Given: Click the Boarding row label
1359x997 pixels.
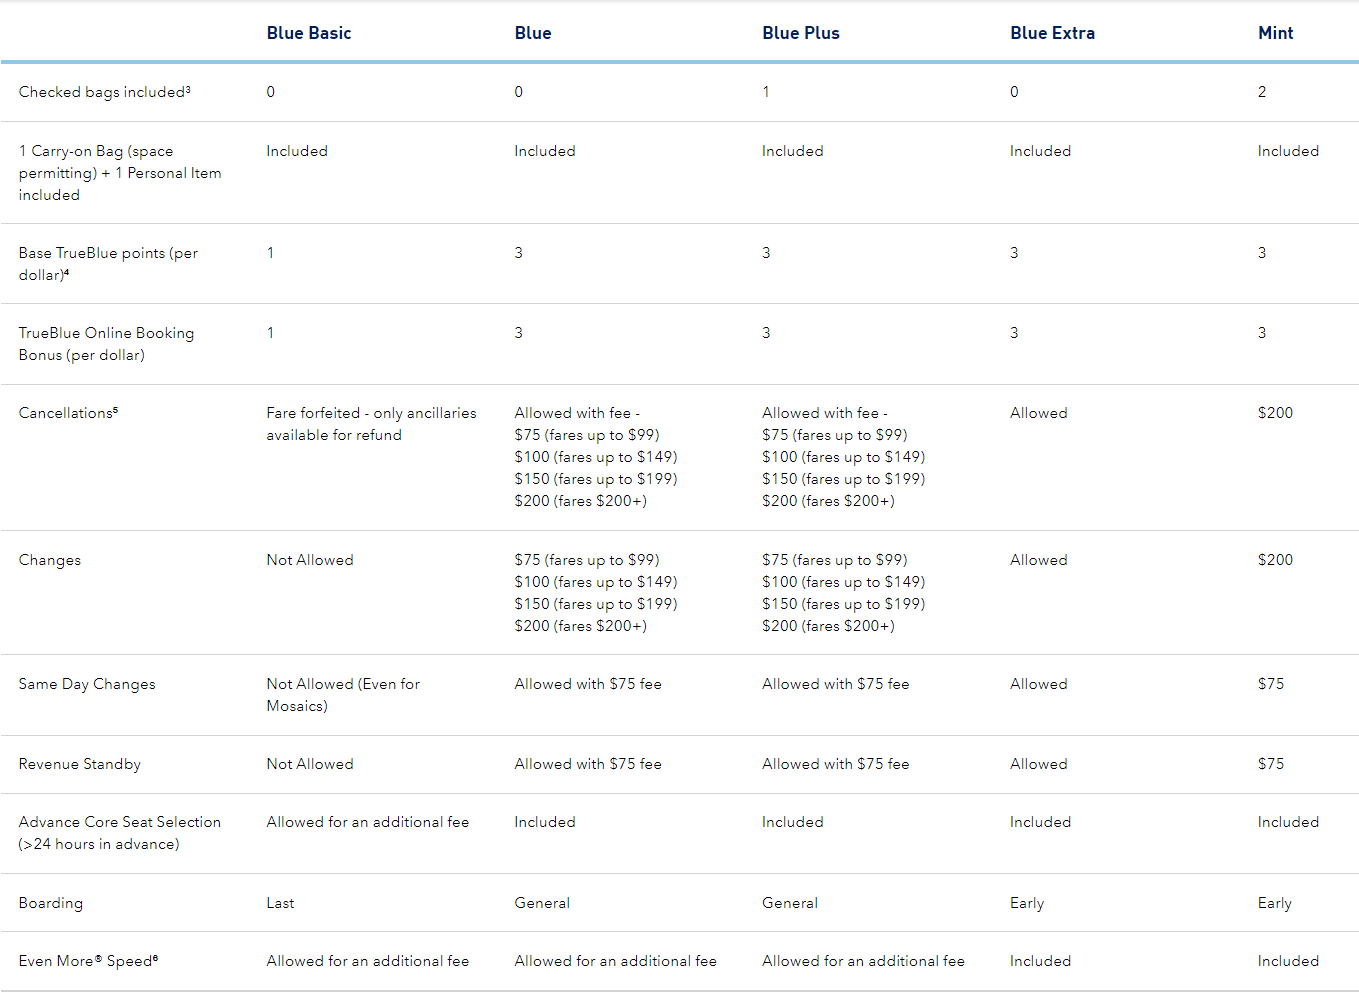Looking at the screenshot, I should point(51,903).
